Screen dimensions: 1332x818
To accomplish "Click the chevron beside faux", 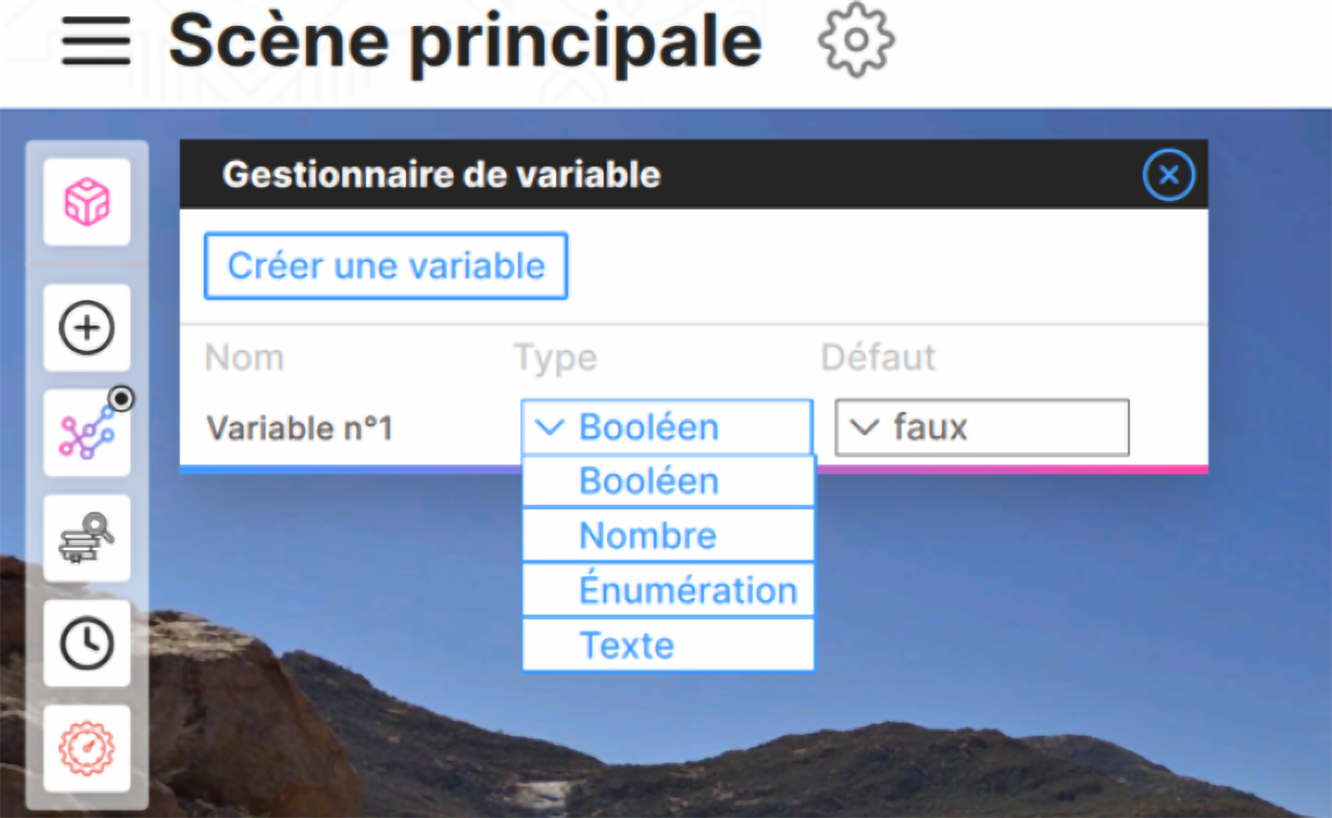I will pos(866,427).
